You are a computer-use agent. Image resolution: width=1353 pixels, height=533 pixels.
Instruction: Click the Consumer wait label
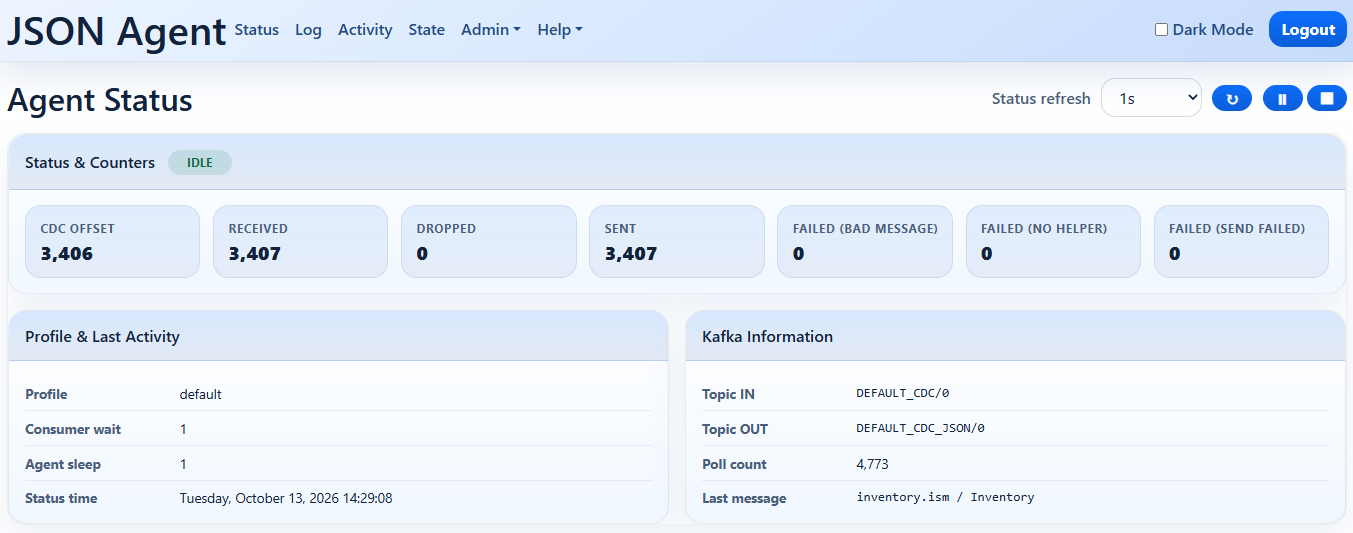click(73, 429)
